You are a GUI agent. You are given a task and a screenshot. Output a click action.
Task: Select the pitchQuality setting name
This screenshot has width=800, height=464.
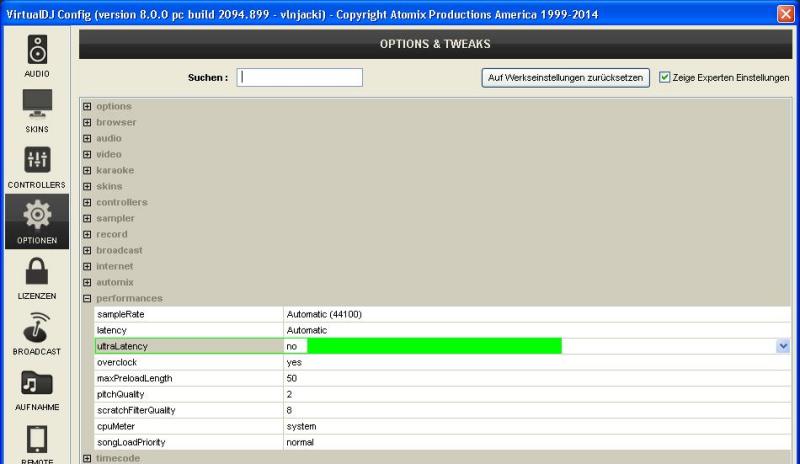tap(121, 394)
